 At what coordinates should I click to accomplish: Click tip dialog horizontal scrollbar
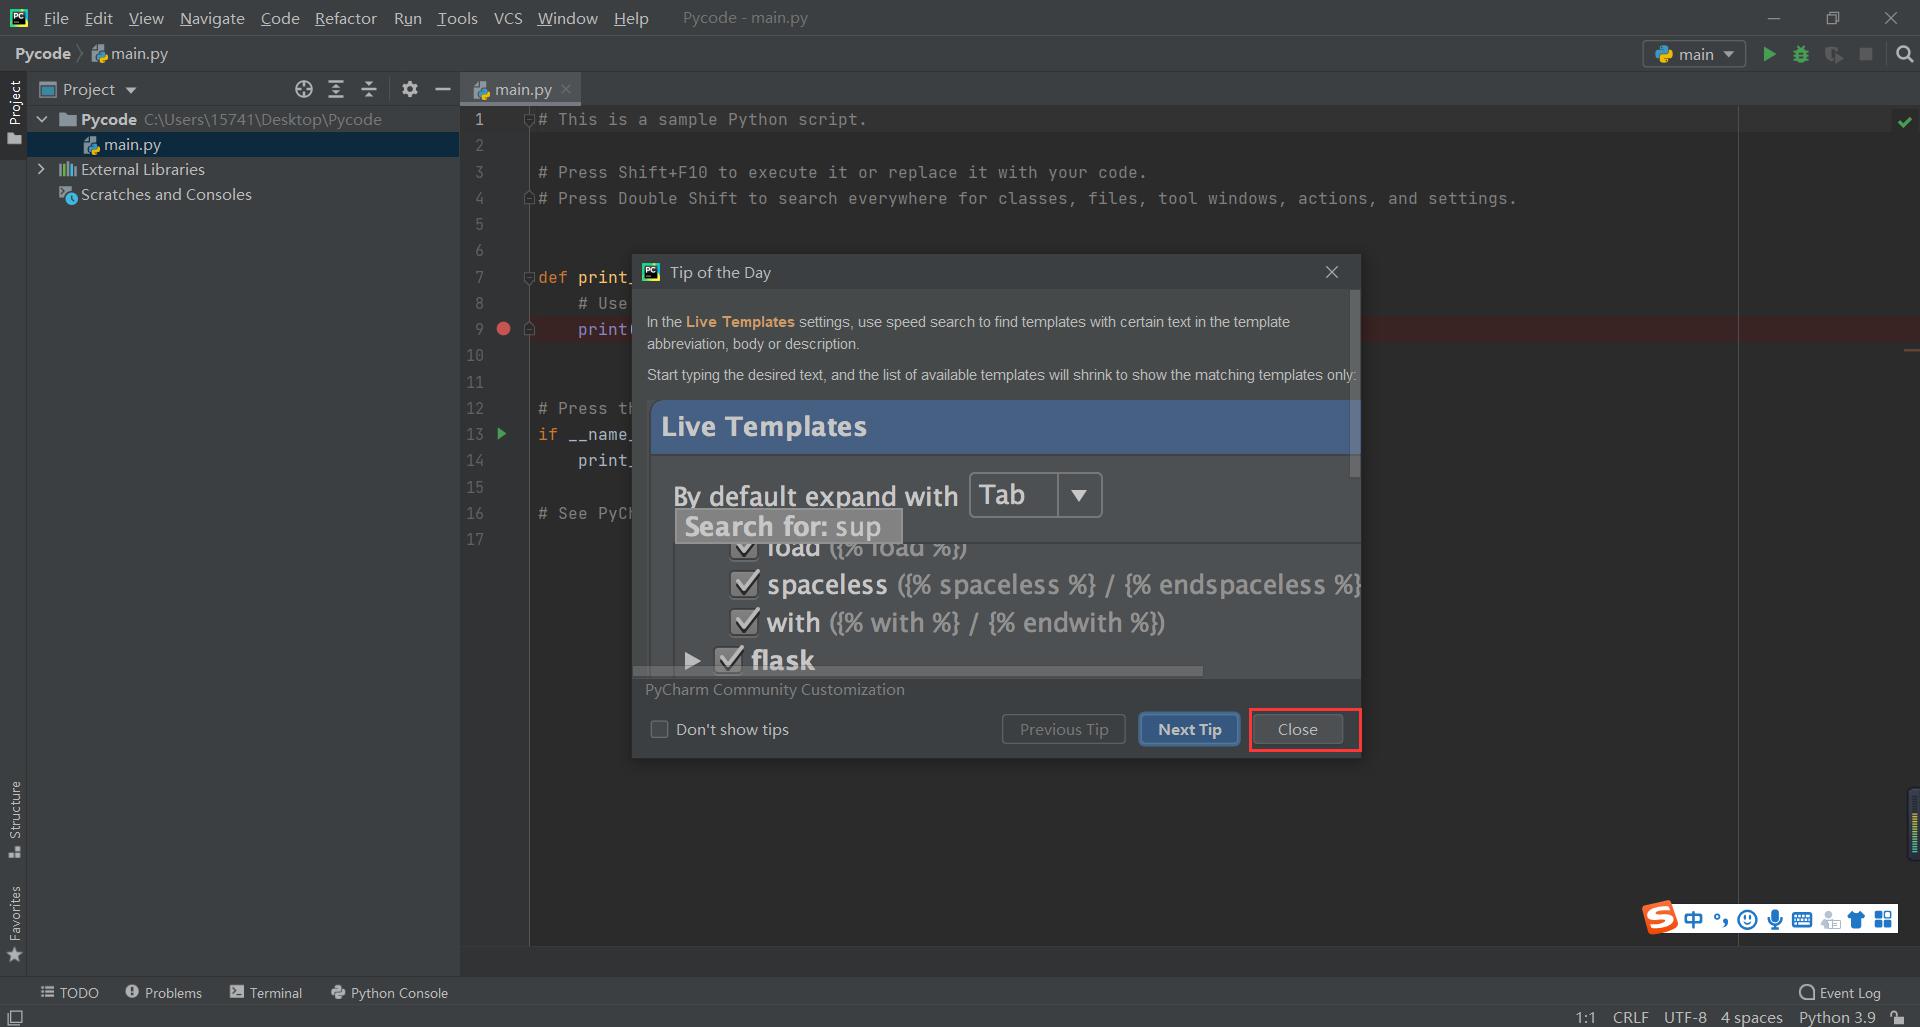tap(917, 671)
